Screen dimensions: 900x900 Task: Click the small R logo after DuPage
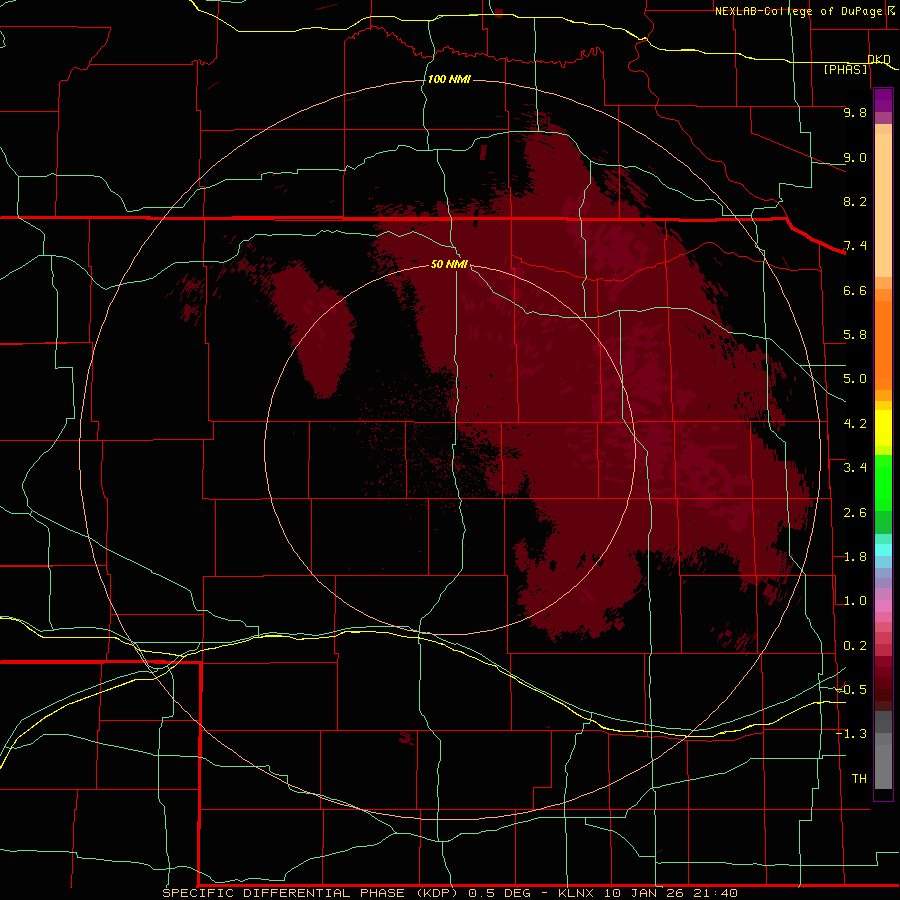coord(891,10)
